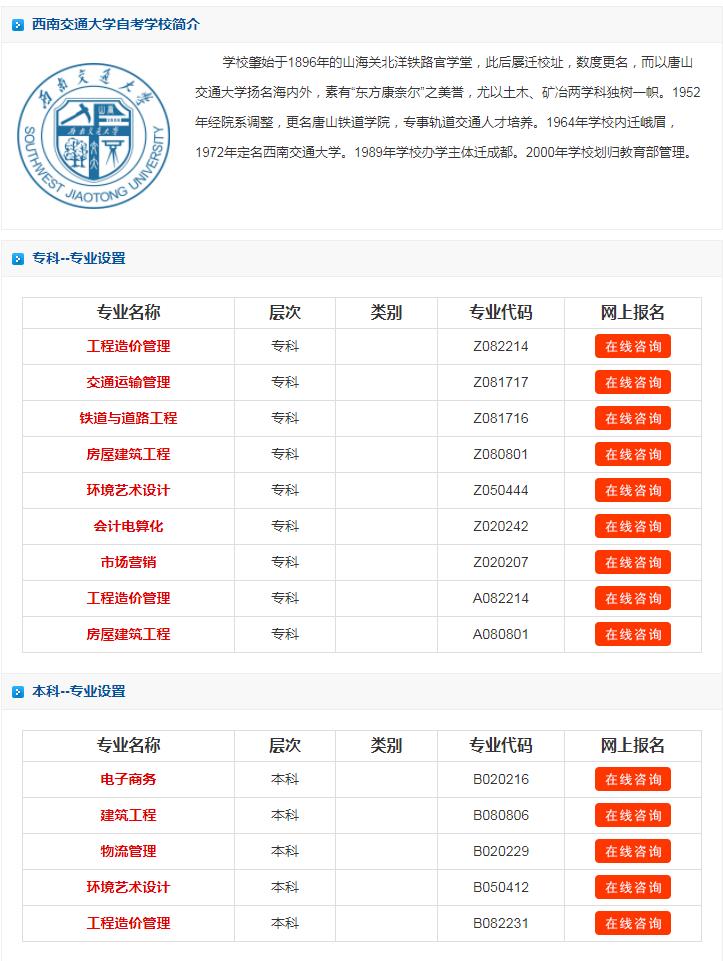
Task: Click the code cell Z020207
Action: 501,562
